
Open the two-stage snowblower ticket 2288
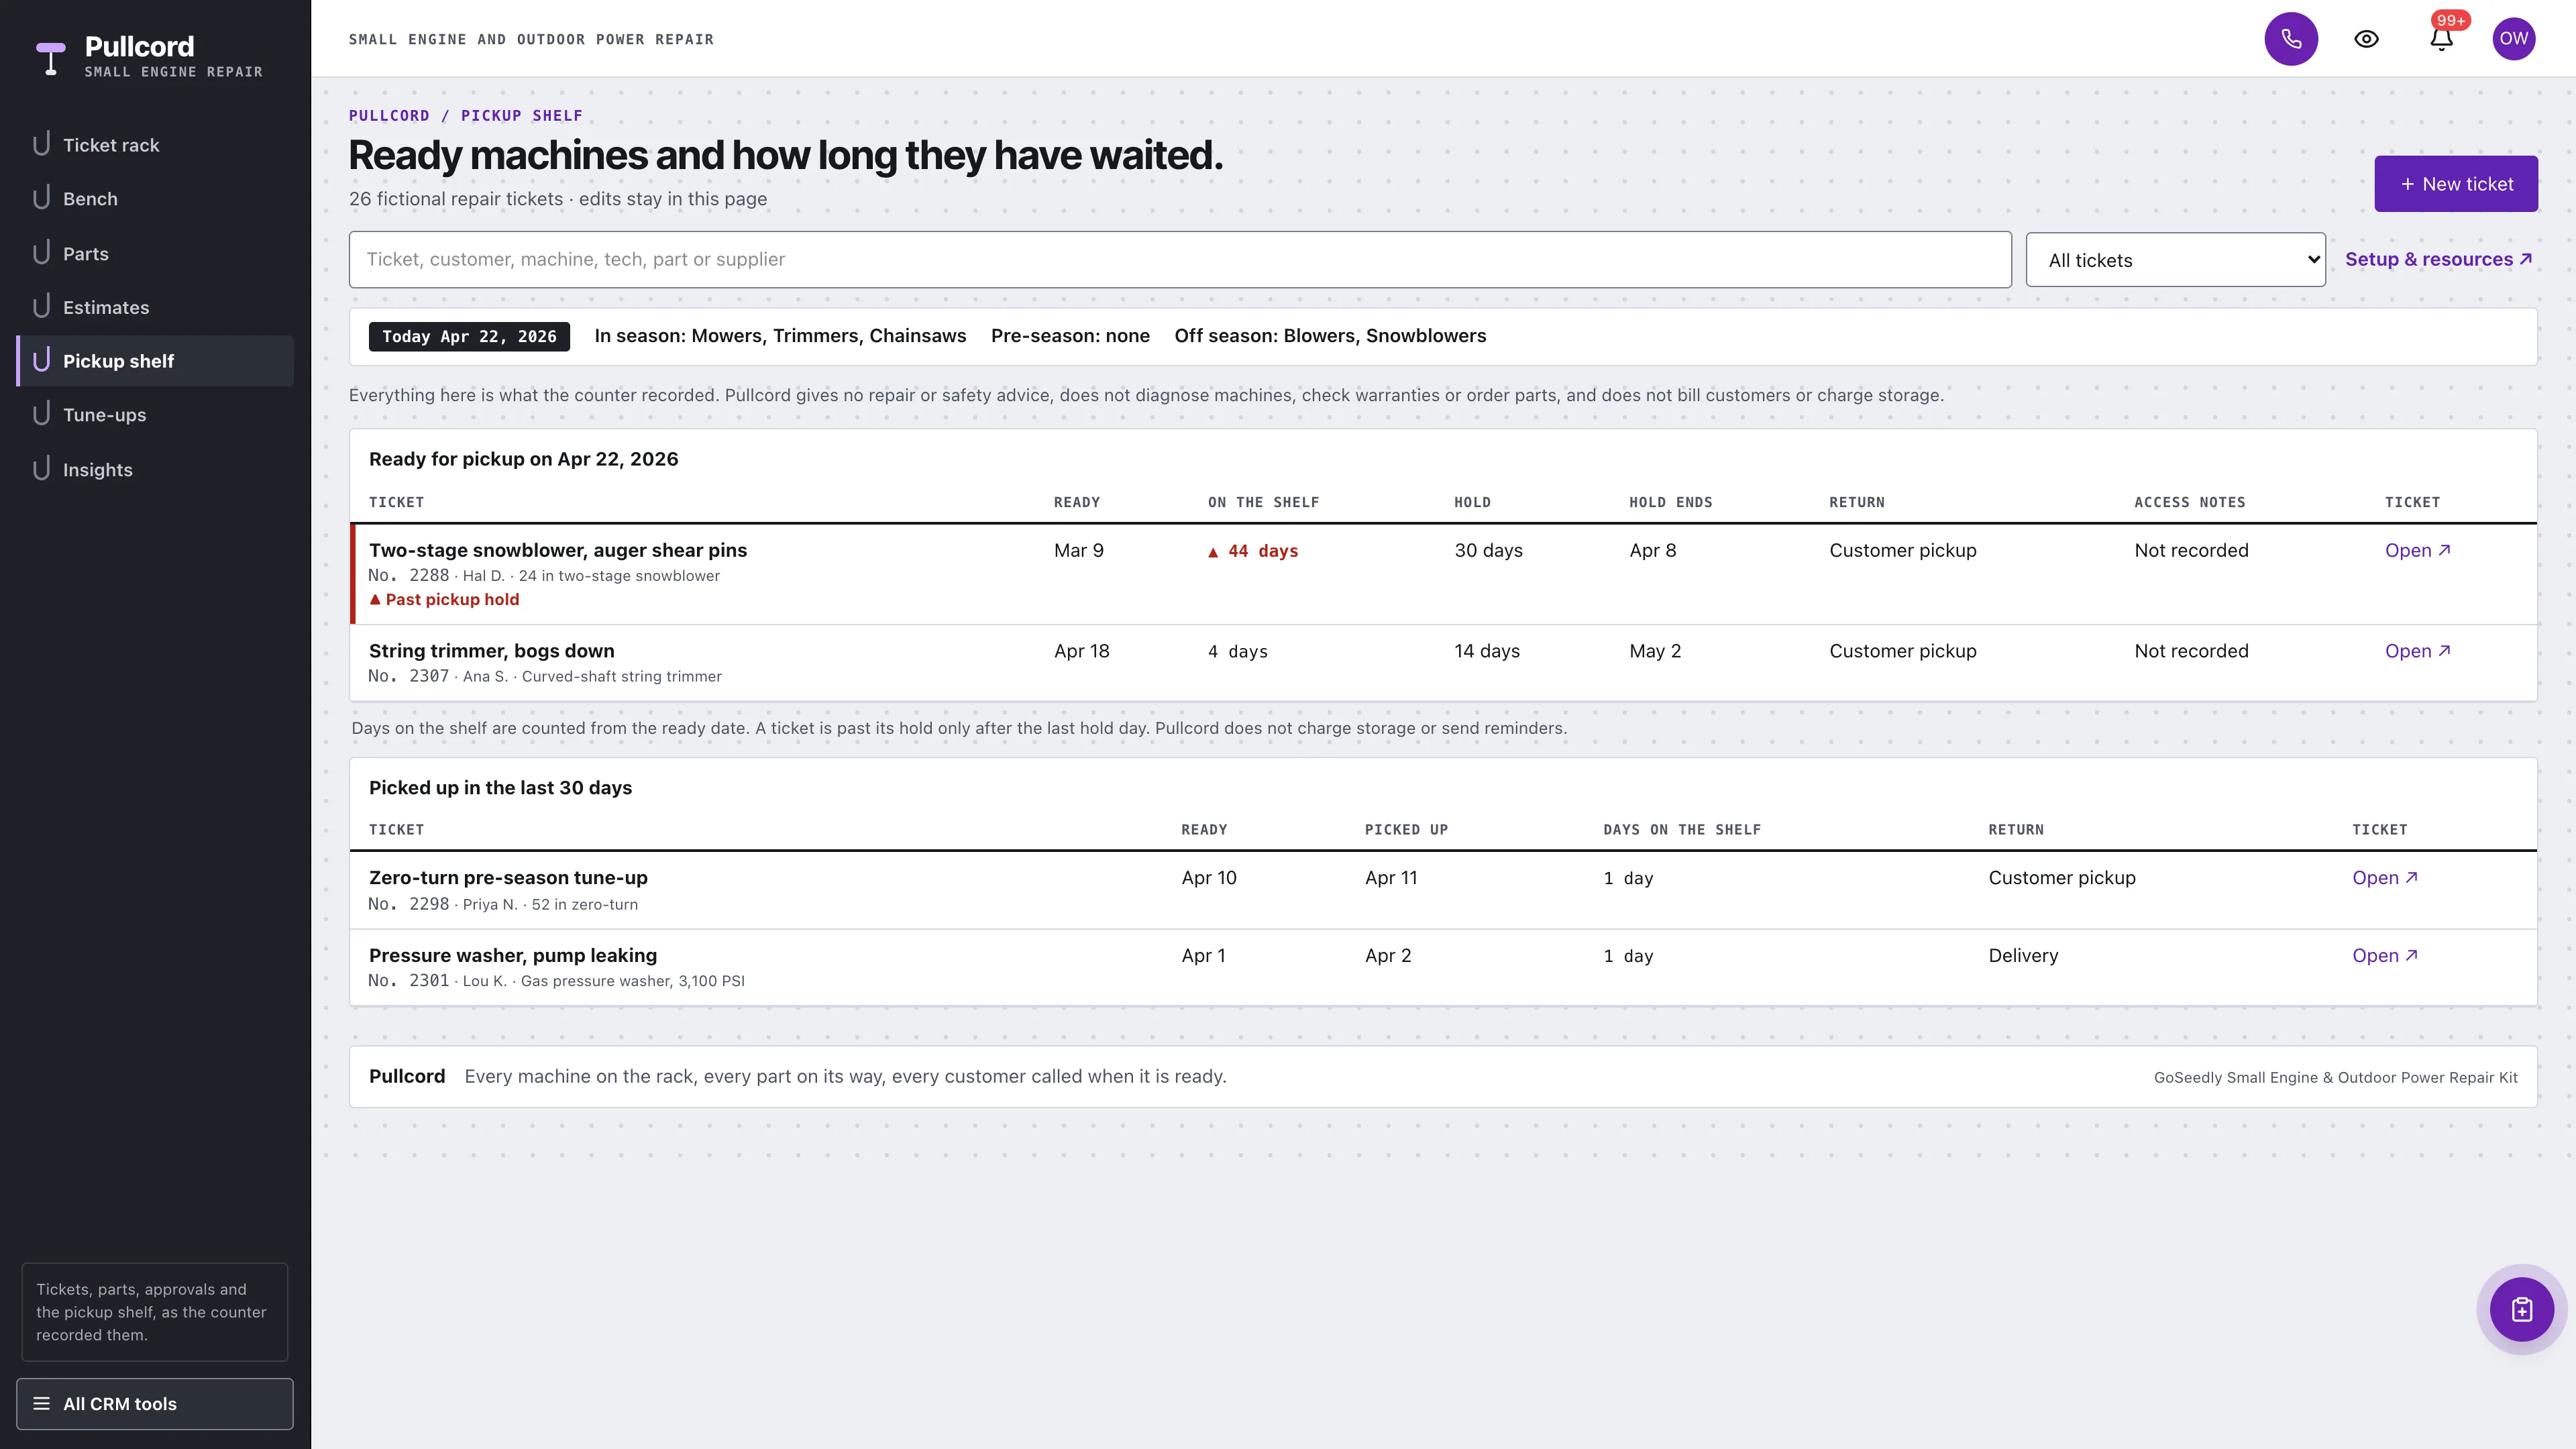coord(2417,550)
